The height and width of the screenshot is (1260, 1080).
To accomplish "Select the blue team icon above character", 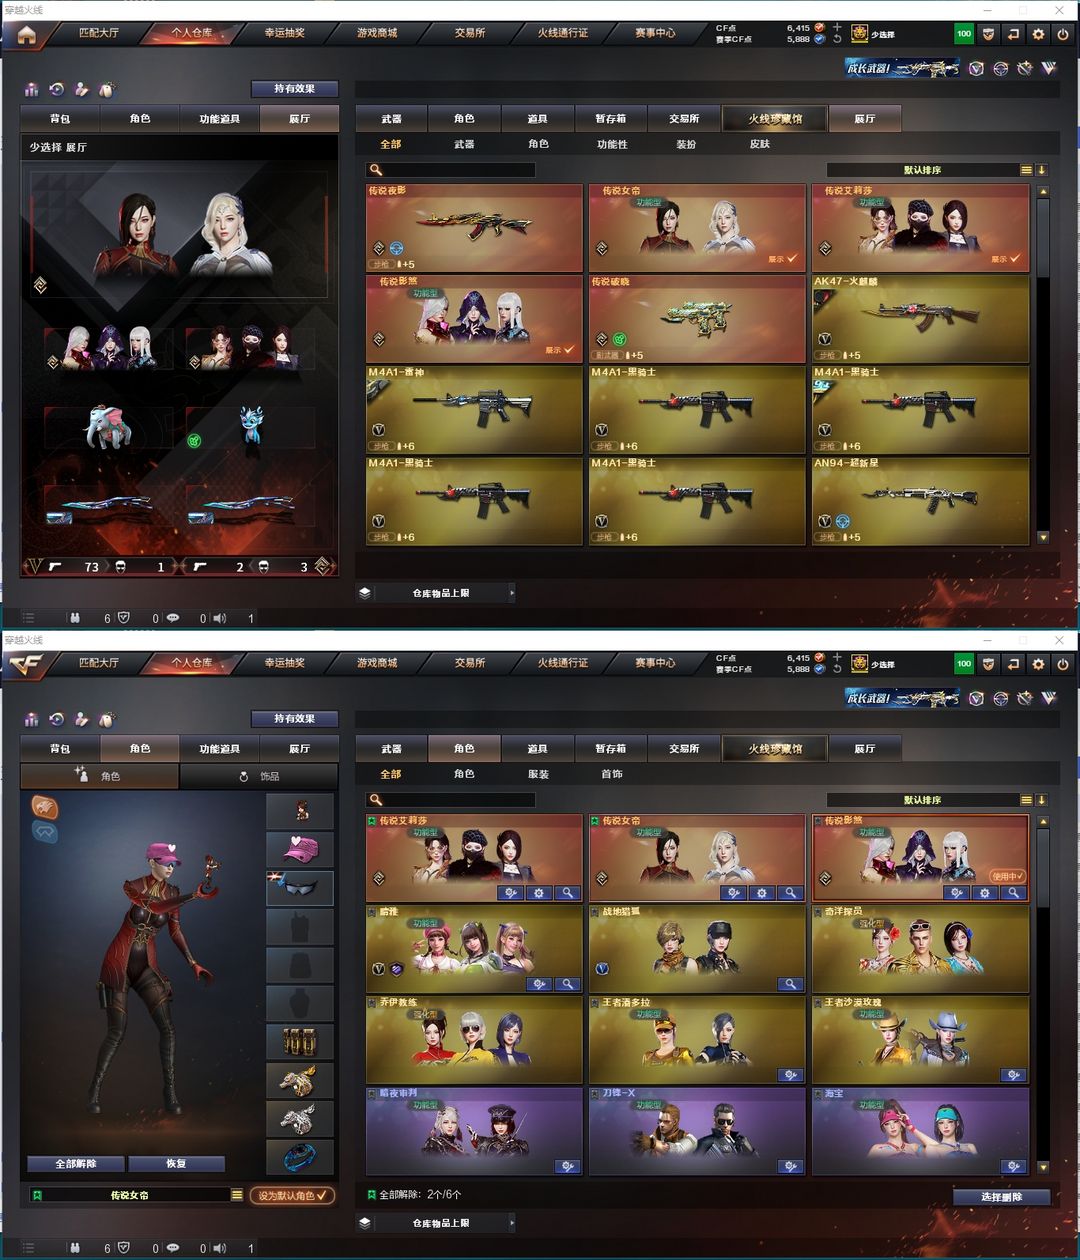I will [44, 832].
